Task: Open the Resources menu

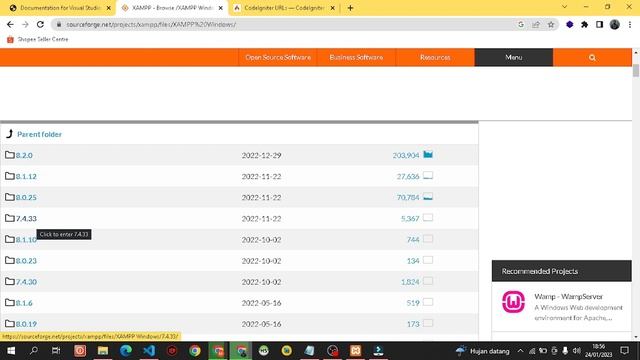Action: pyautogui.click(x=435, y=58)
